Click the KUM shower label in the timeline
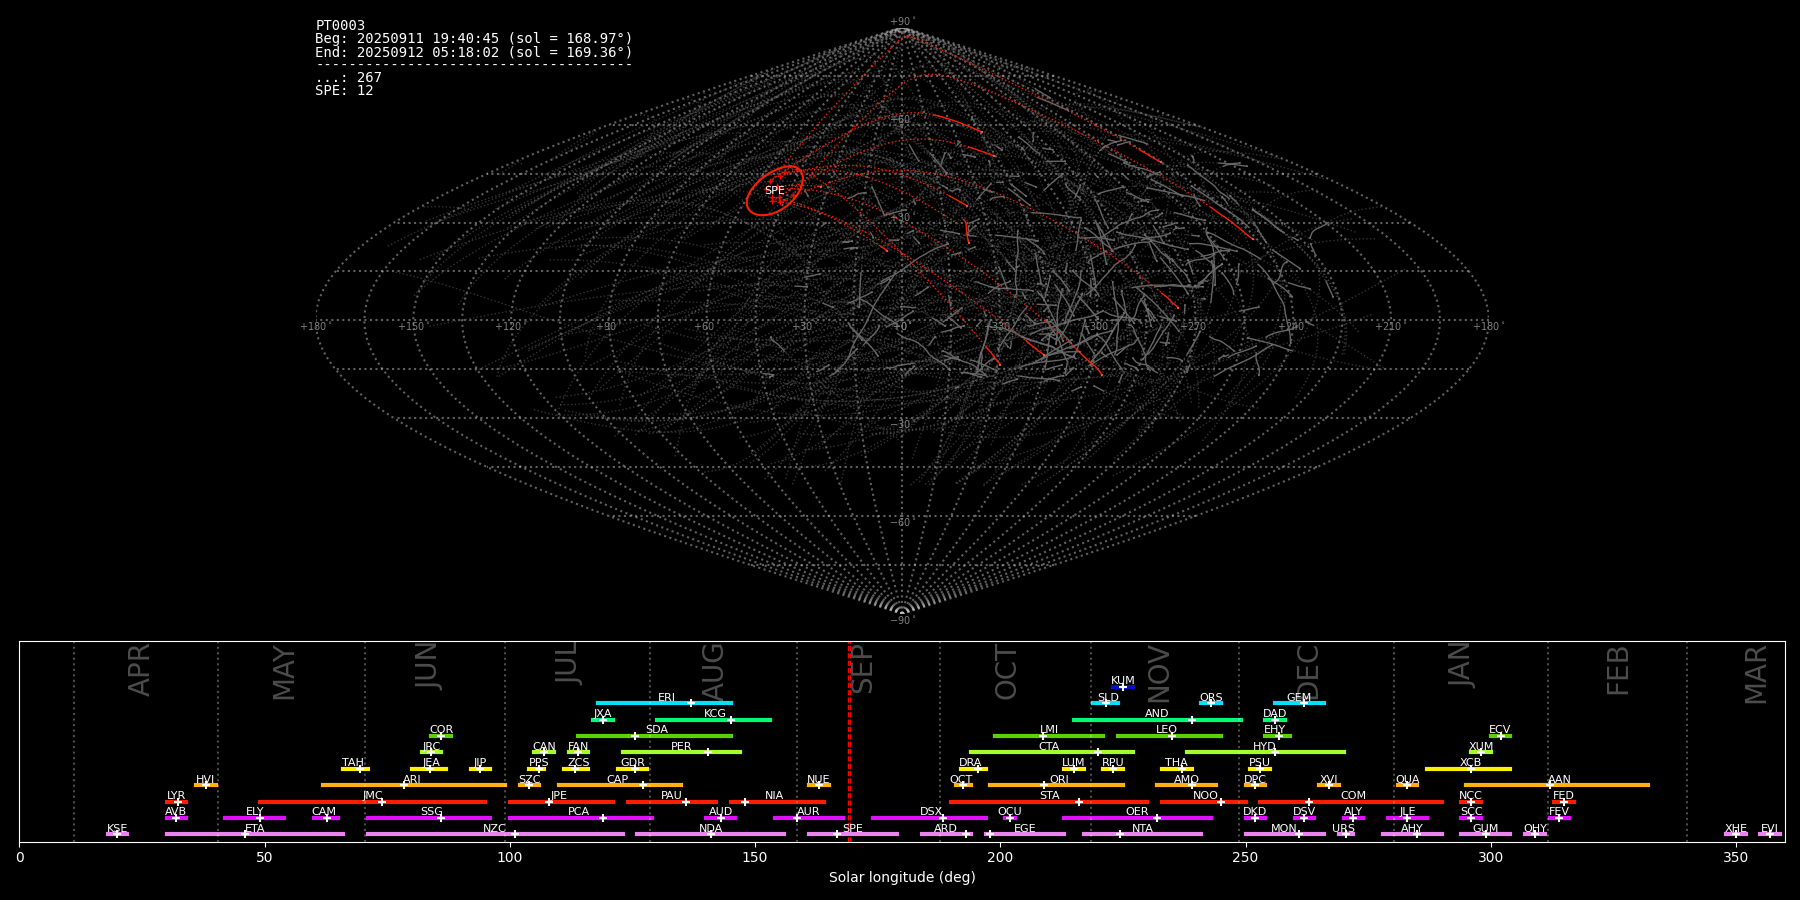Image resolution: width=1800 pixels, height=900 pixels. (x=1122, y=680)
